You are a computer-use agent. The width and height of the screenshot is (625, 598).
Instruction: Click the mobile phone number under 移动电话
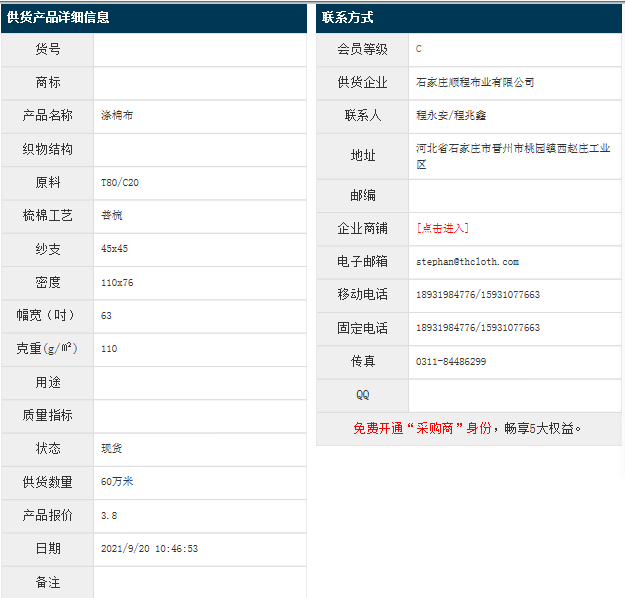[478, 295]
